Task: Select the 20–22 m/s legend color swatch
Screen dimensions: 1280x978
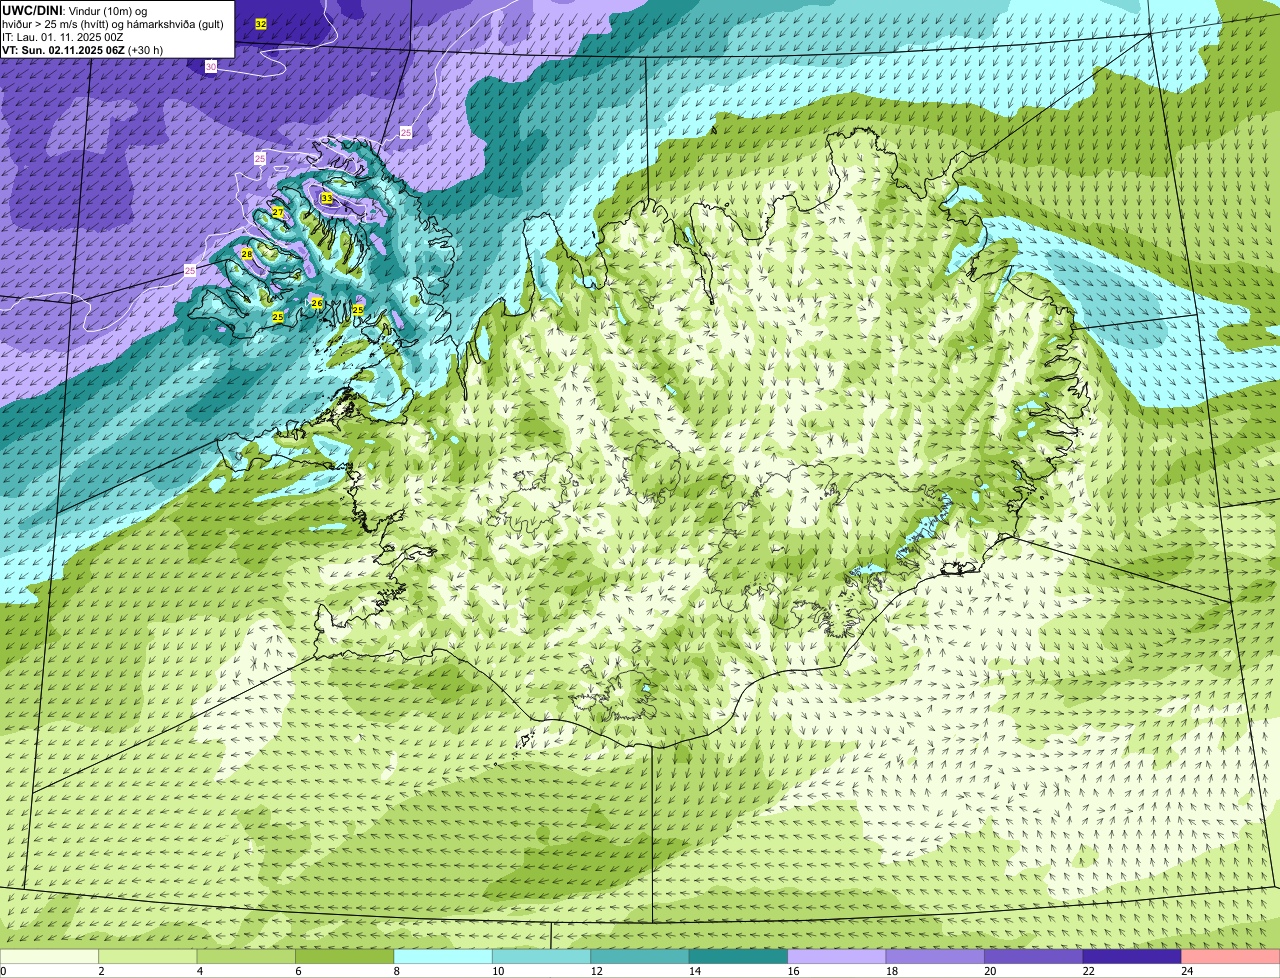Action: tap(1034, 956)
